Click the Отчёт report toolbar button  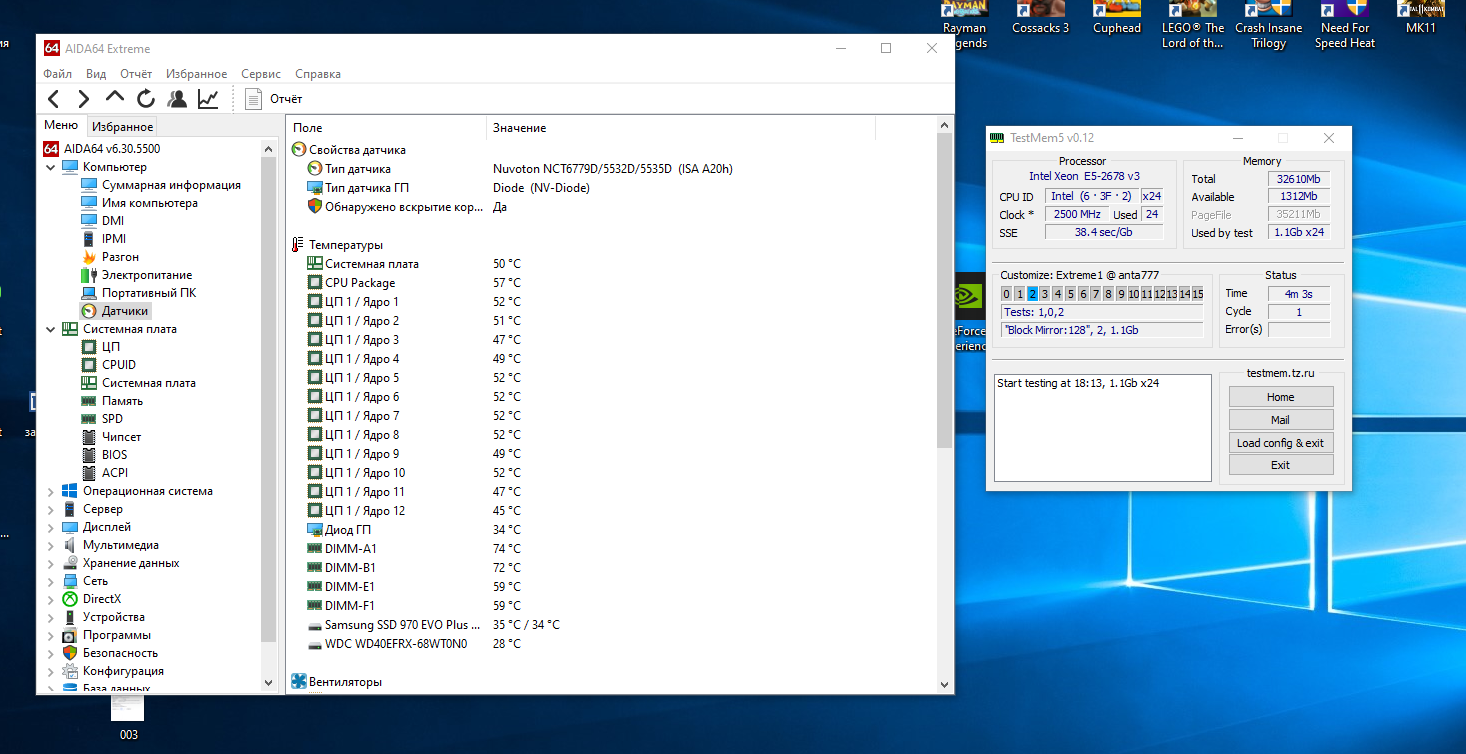pyautogui.click(x=274, y=99)
